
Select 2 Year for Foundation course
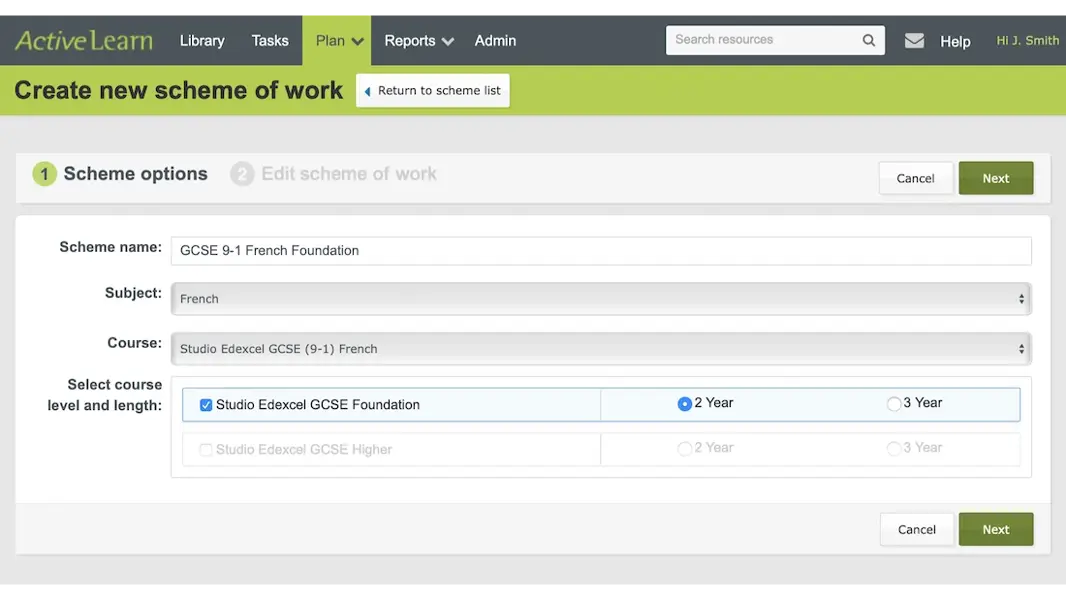tap(685, 404)
